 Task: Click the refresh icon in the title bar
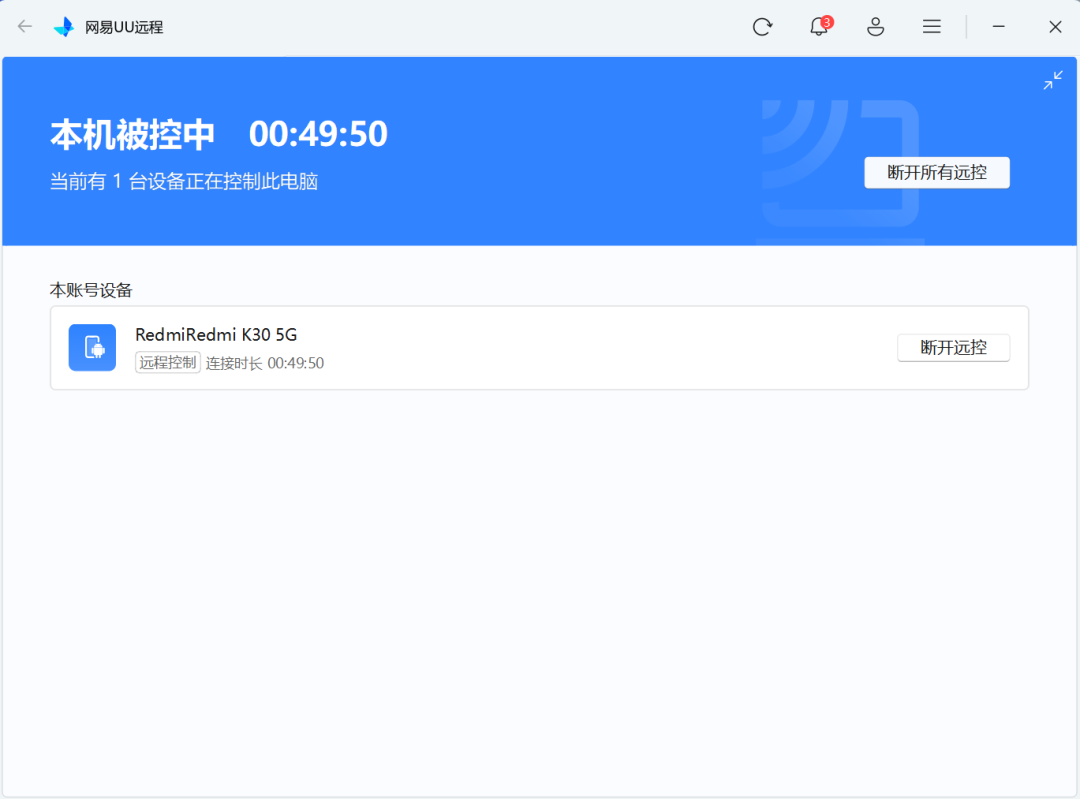(762, 27)
